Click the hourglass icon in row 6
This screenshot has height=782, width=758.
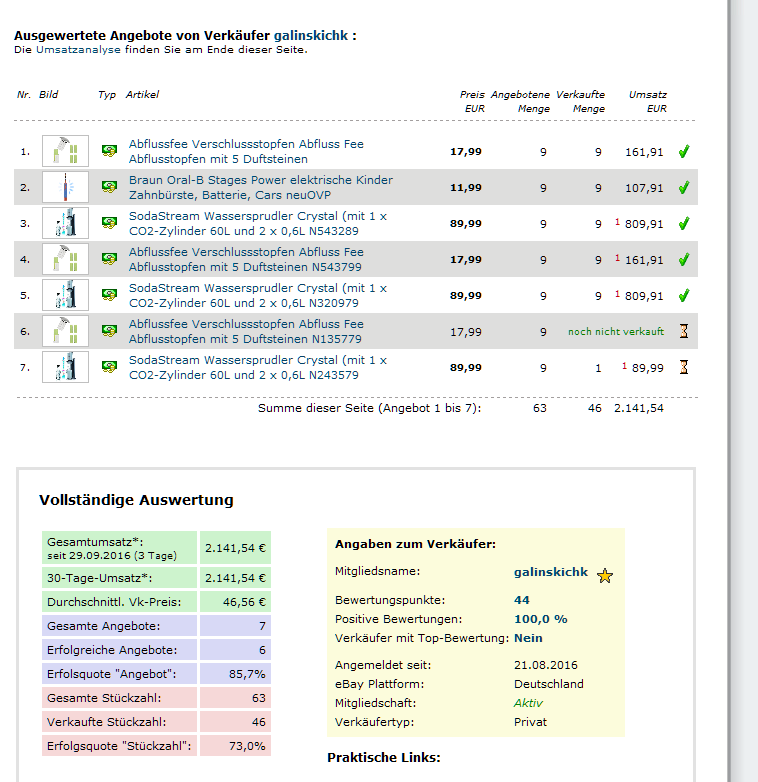point(684,331)
